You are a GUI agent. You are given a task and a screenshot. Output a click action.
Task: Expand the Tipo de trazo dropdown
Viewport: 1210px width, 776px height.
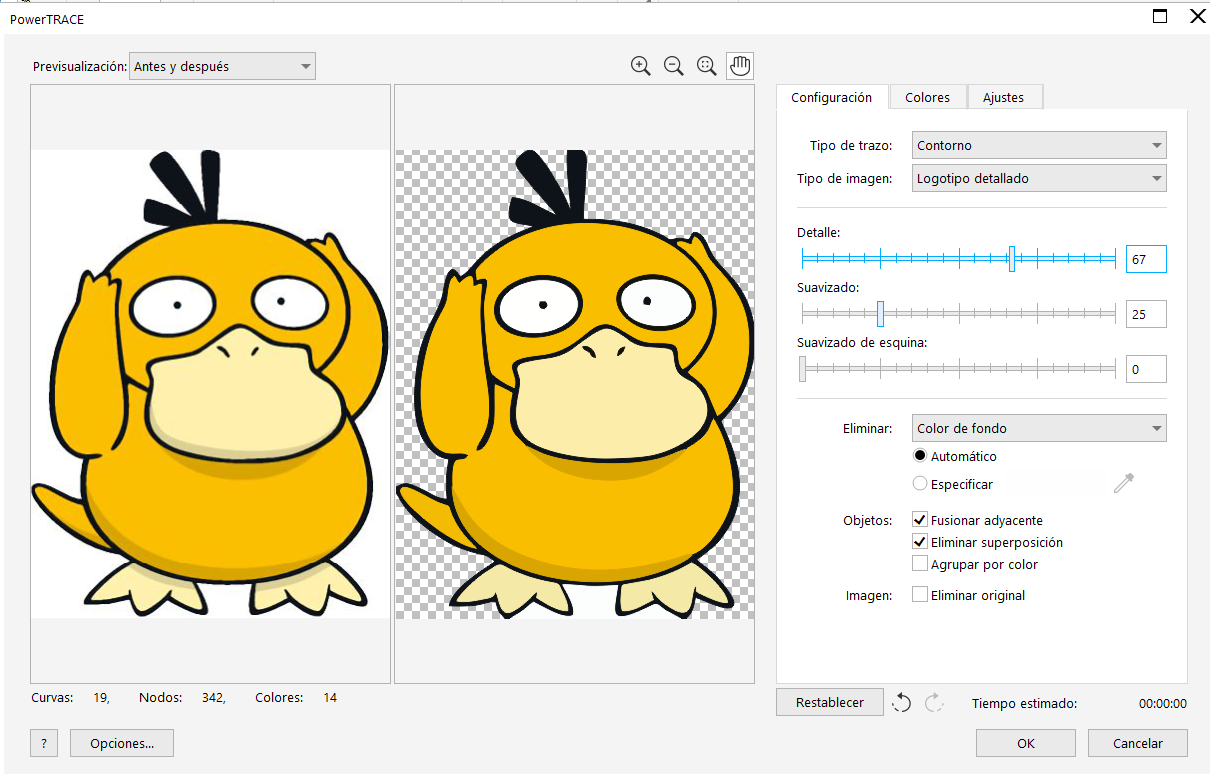(x=1039, y=145)
